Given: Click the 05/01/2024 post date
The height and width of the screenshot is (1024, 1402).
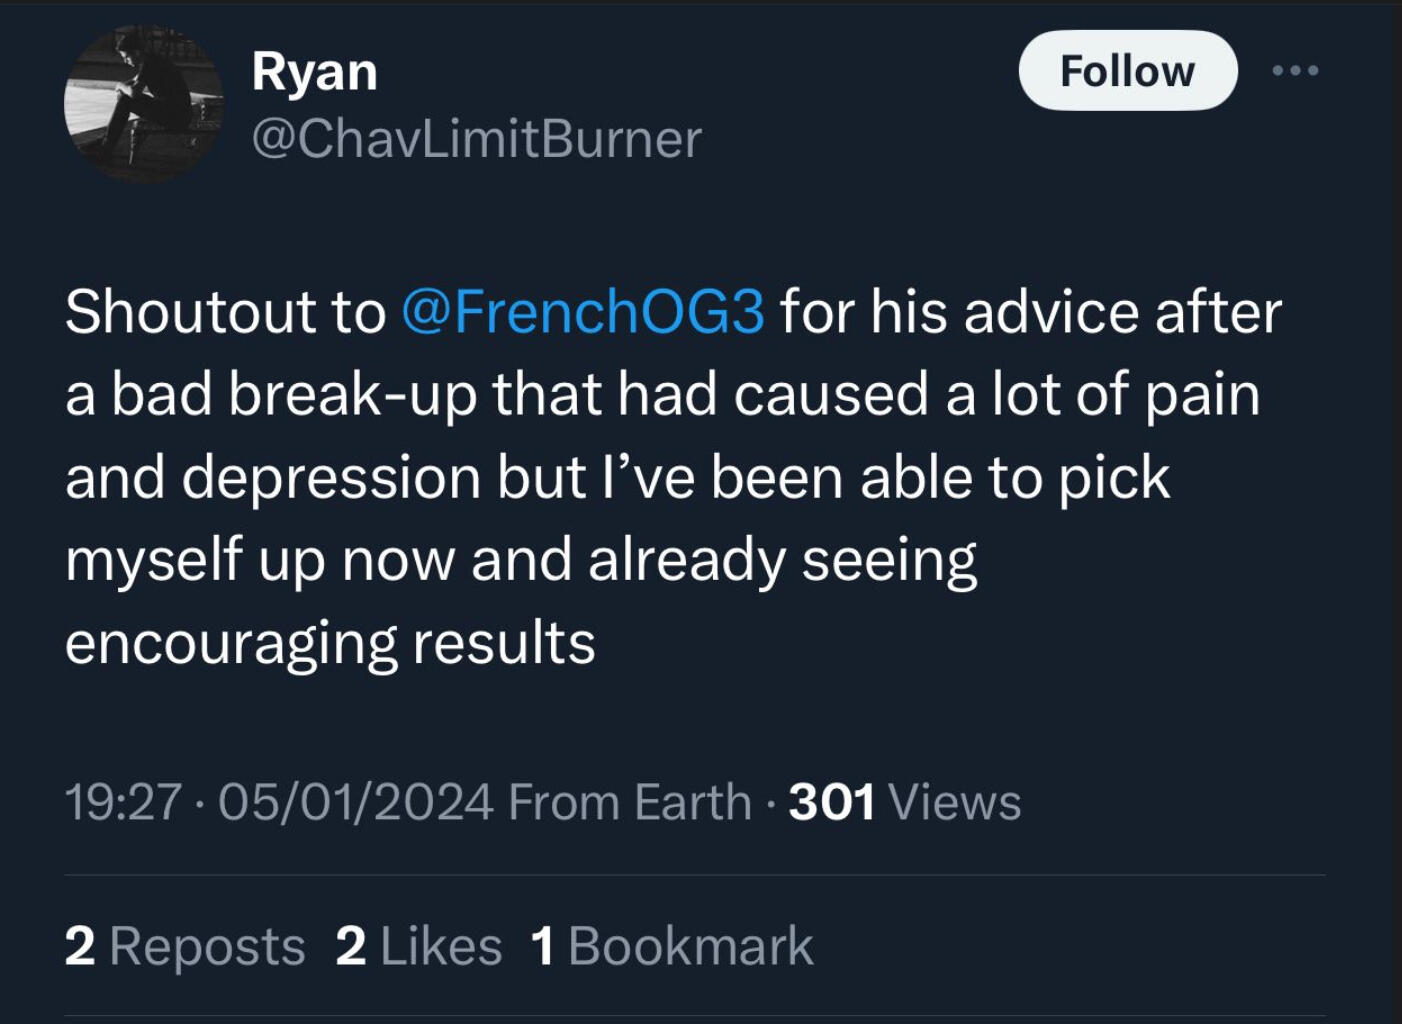Looking at the screenshot, I should [x=356, y=802].
